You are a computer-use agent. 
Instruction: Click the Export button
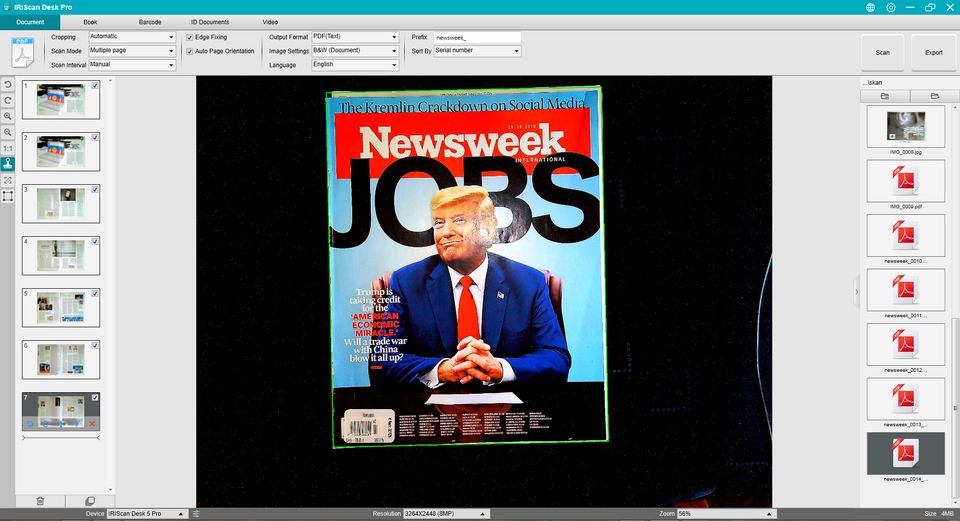tap(934, 53)
